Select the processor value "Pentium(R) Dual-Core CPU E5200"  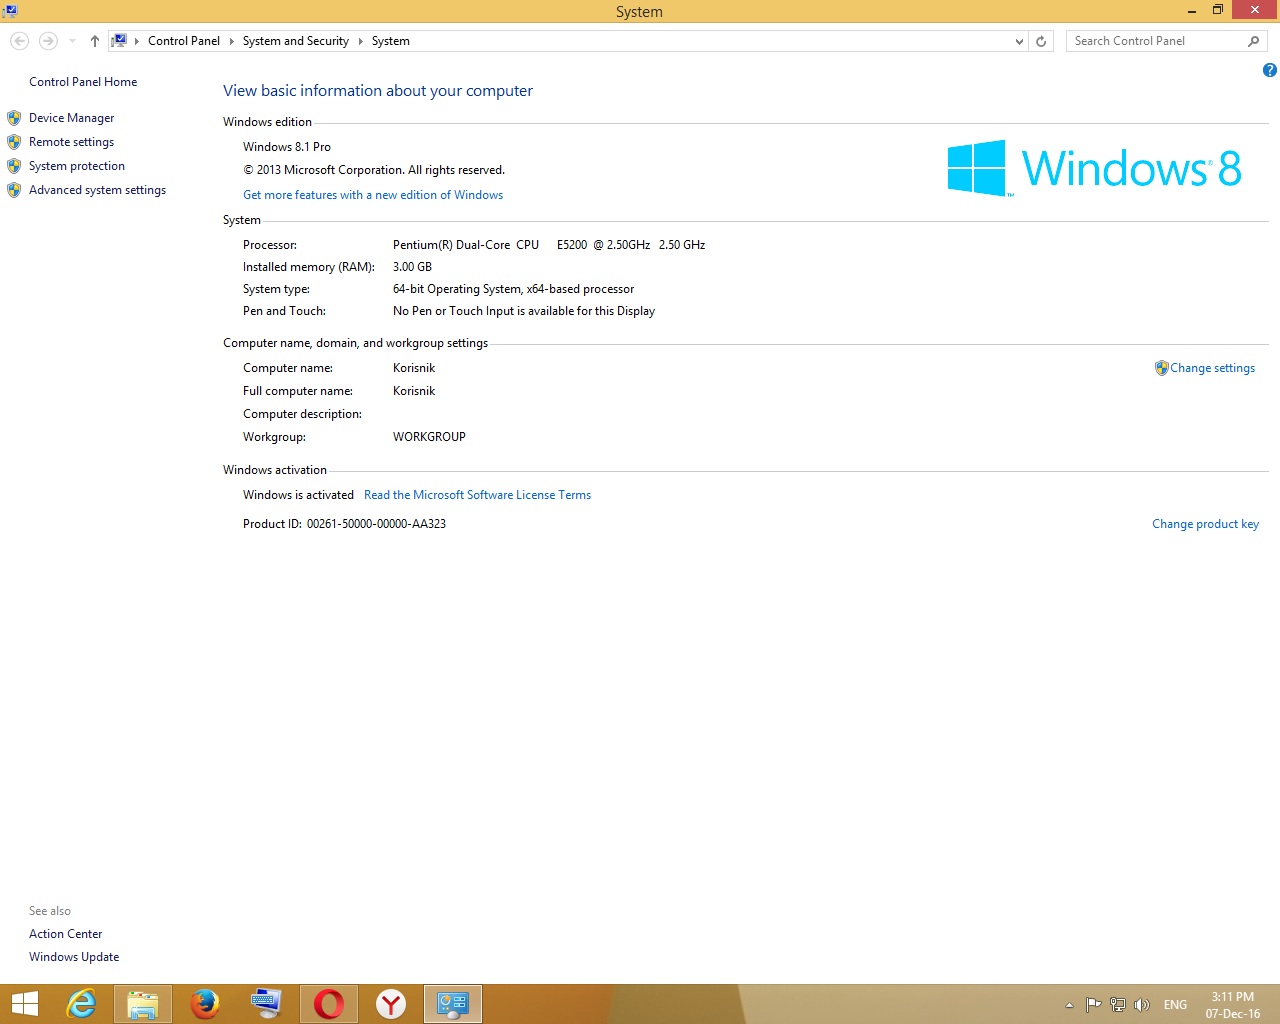click(490, 245)
